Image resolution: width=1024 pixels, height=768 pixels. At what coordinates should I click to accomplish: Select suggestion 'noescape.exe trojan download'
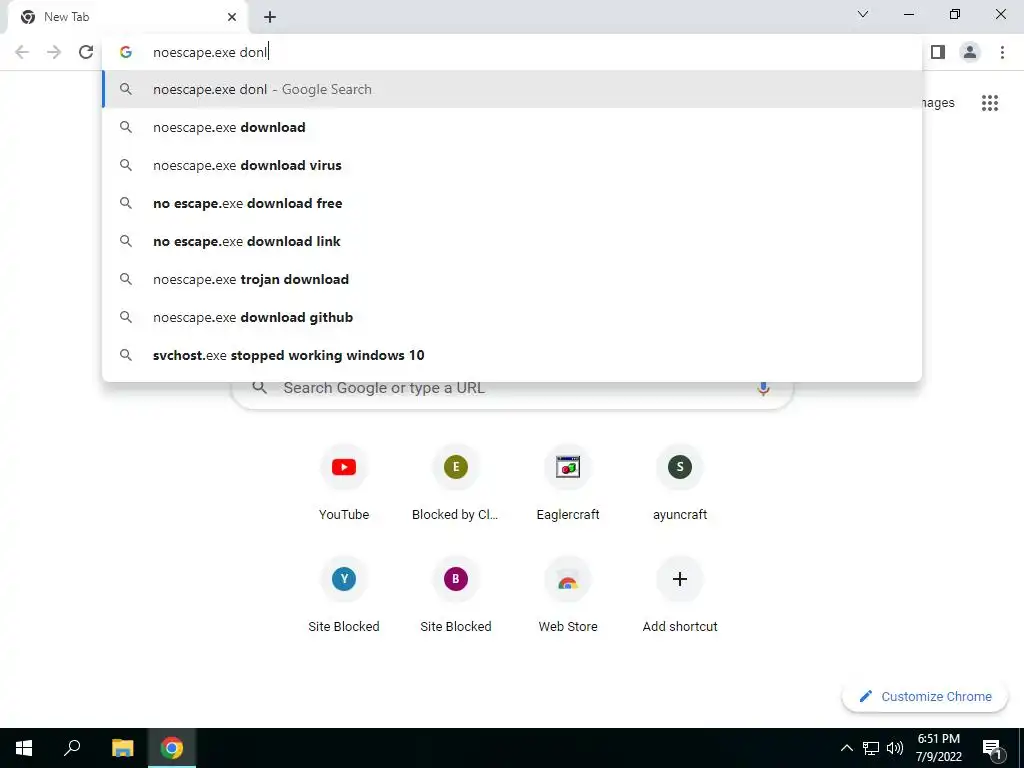click(x=512, y=279)
